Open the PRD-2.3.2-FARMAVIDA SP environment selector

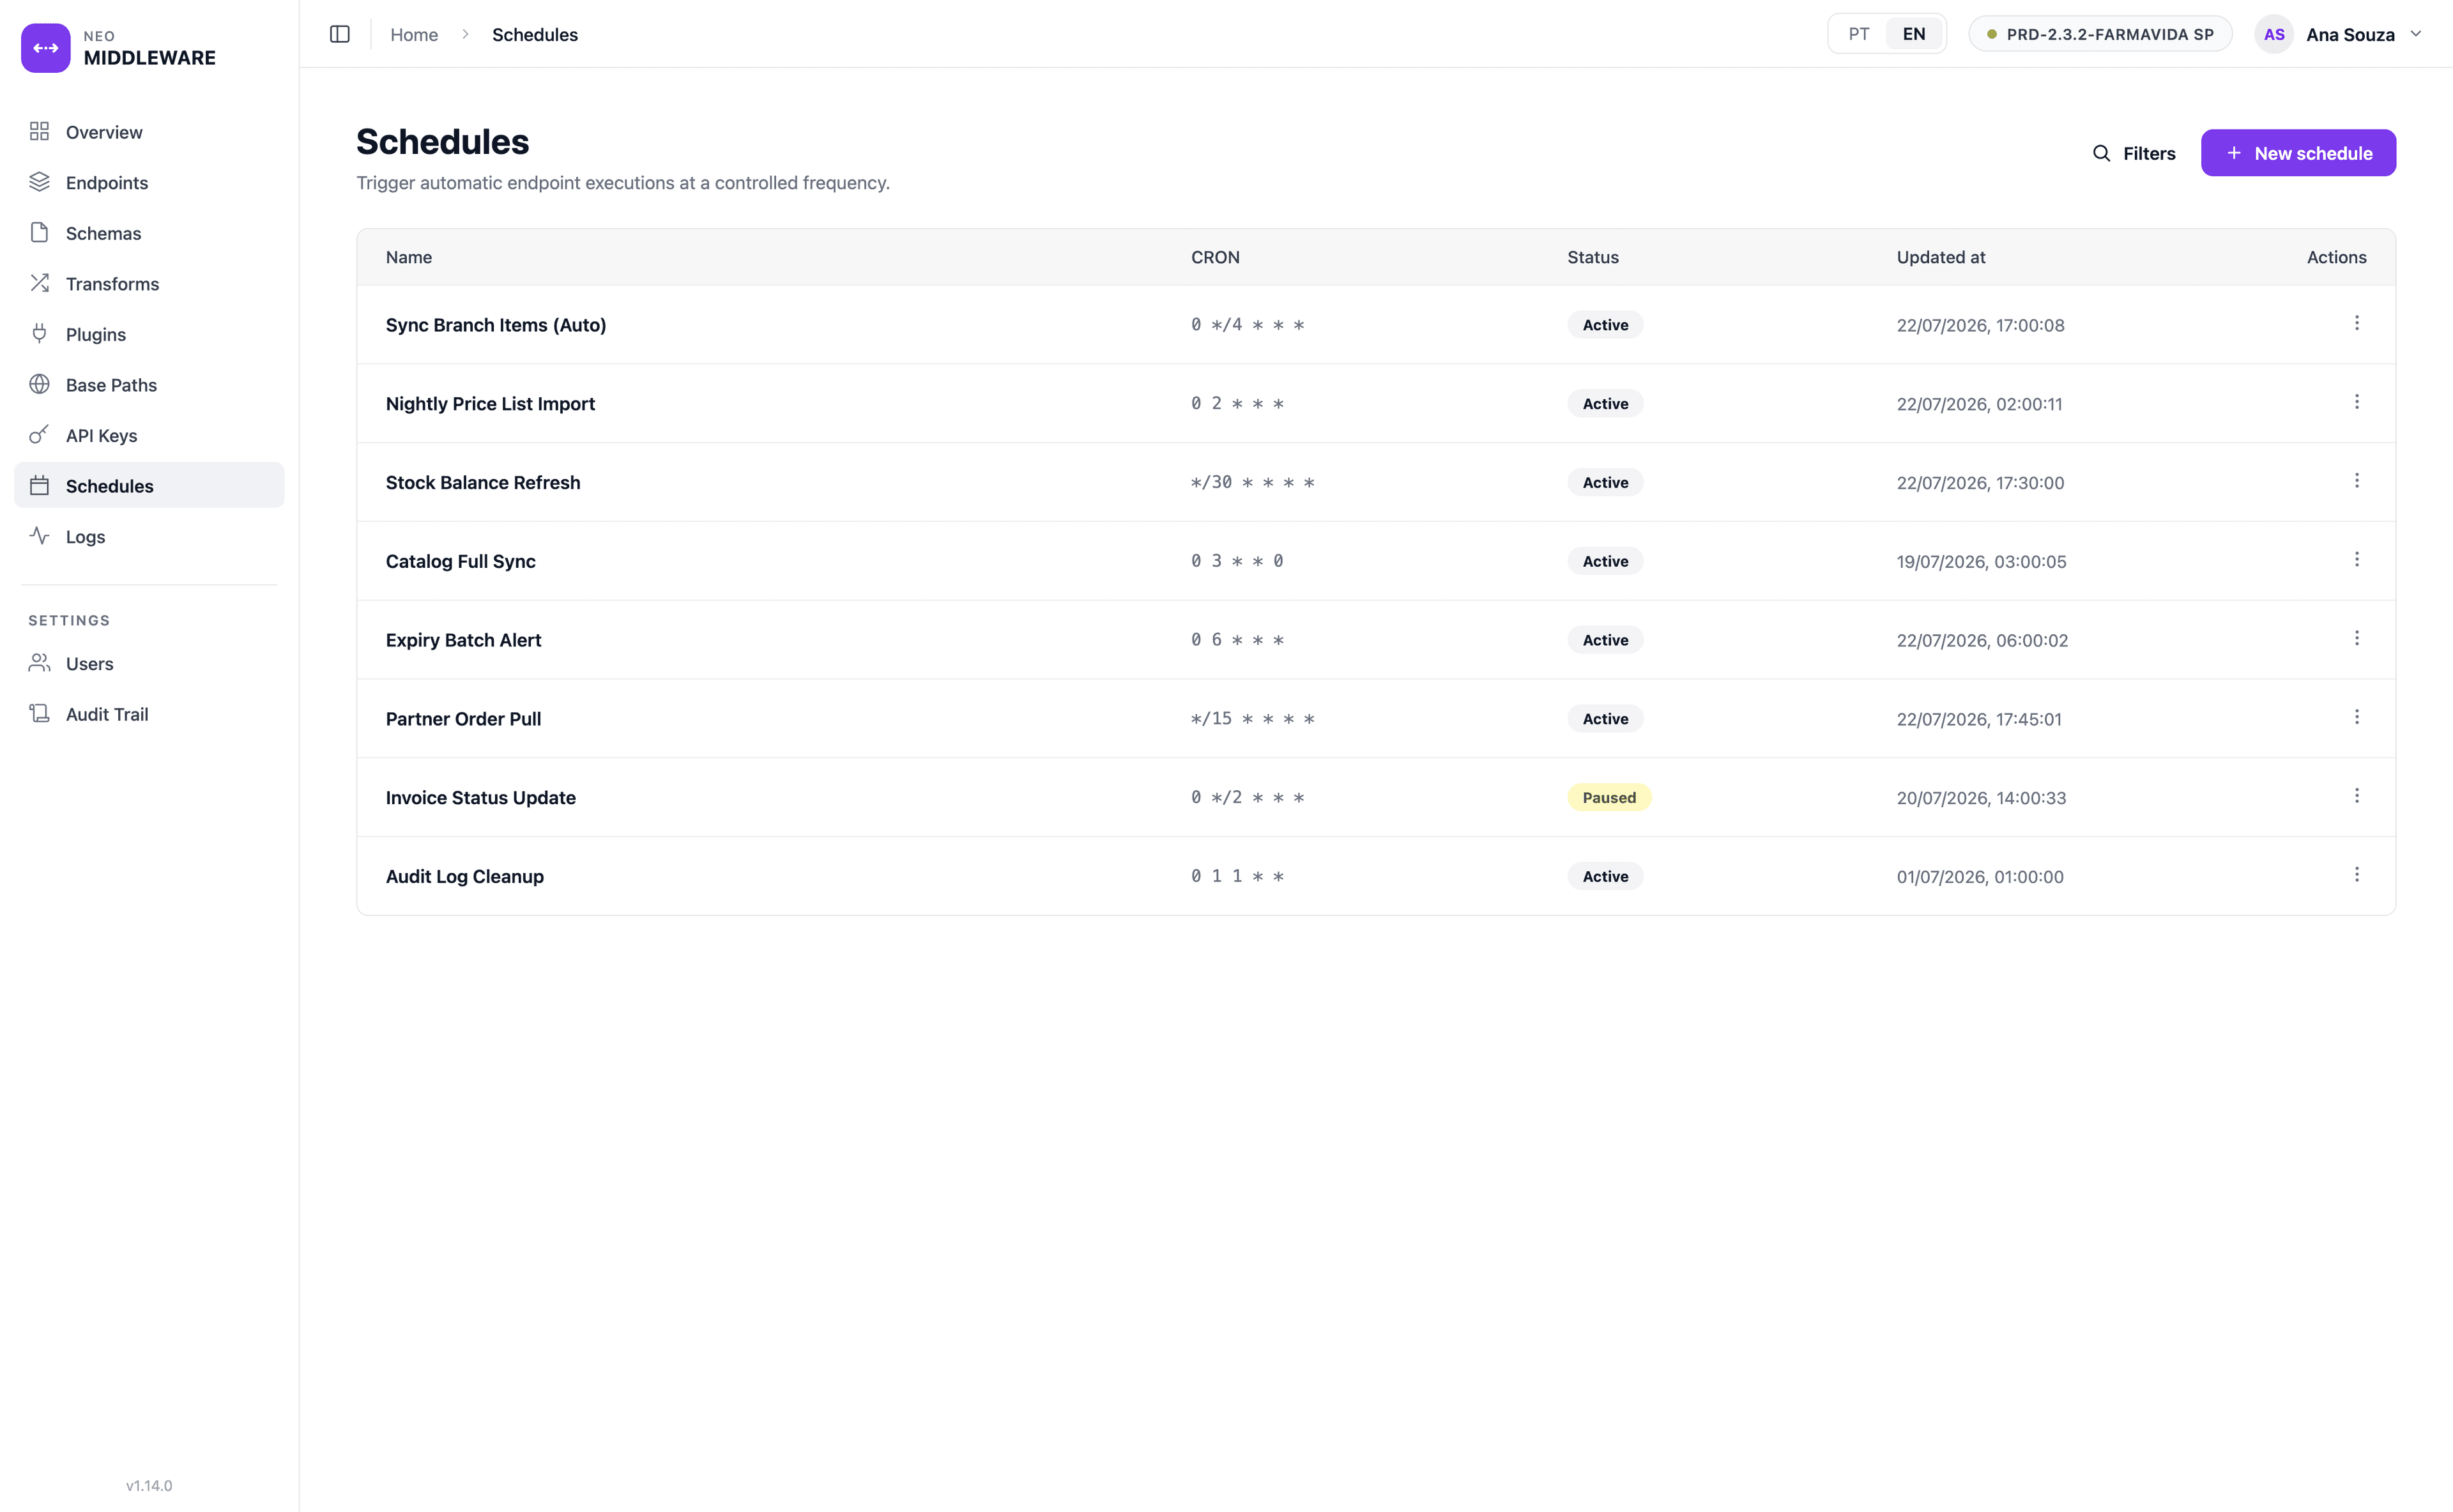[2100, 34]
